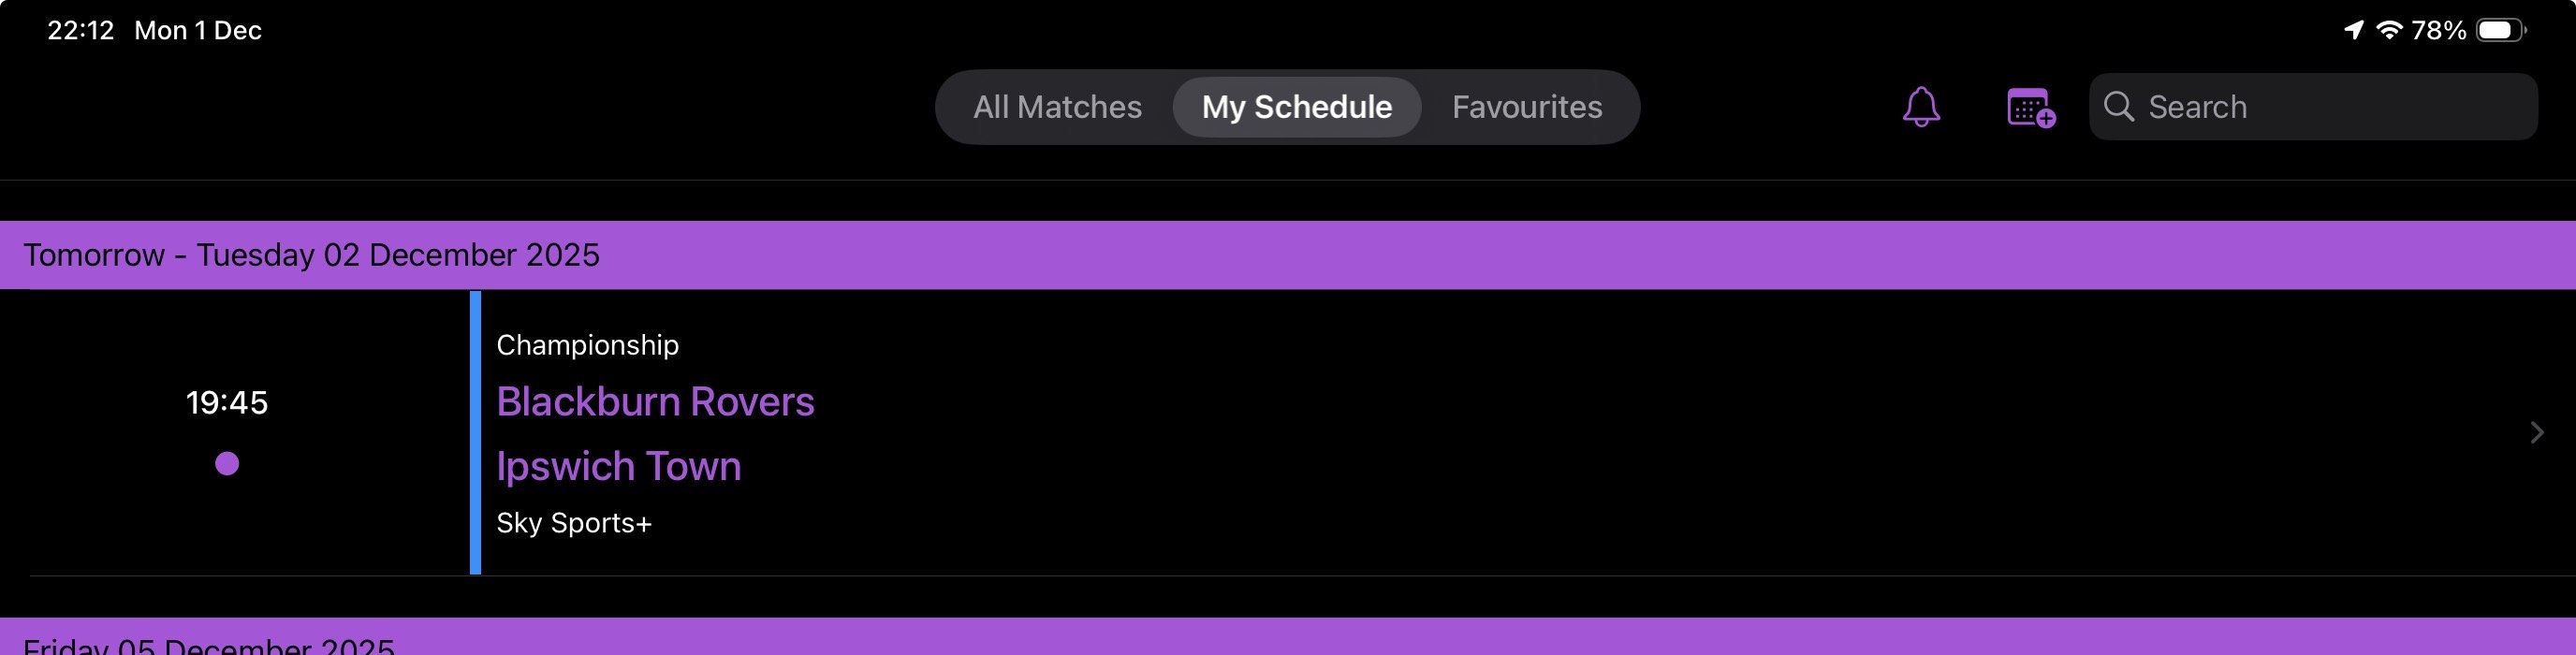Tap the Friday 05 December header
The image size is (2576, 655).
click(x=208, y=644)
